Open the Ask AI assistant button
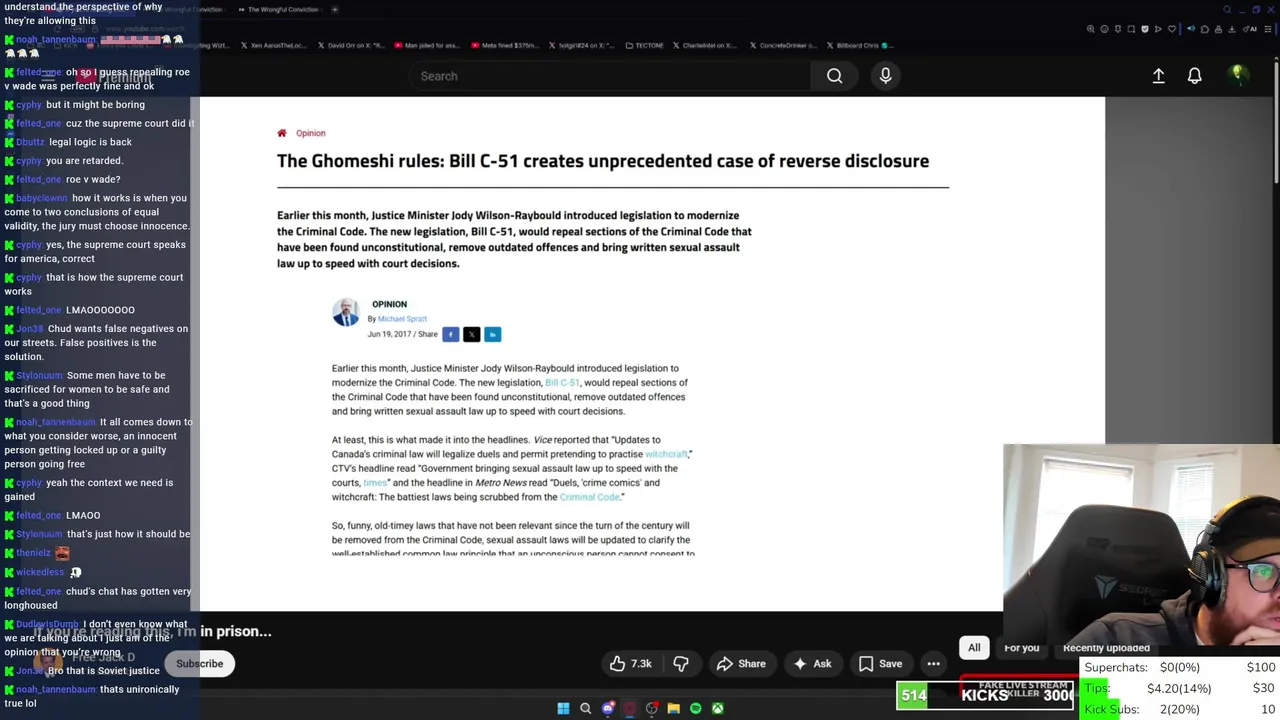The height and width of the screenshot is (720, 1280). (811, 663)
